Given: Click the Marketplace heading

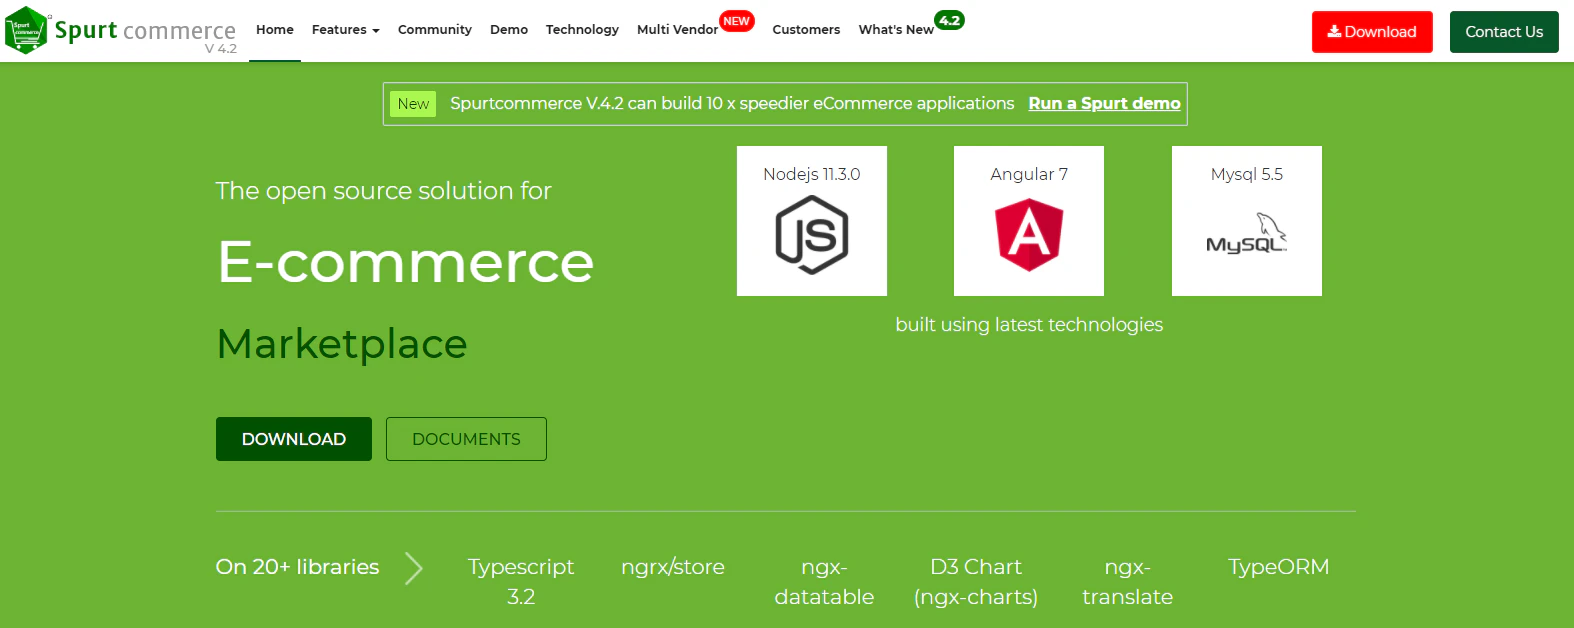Looking at the screenshot, I should tap(342, 345).
